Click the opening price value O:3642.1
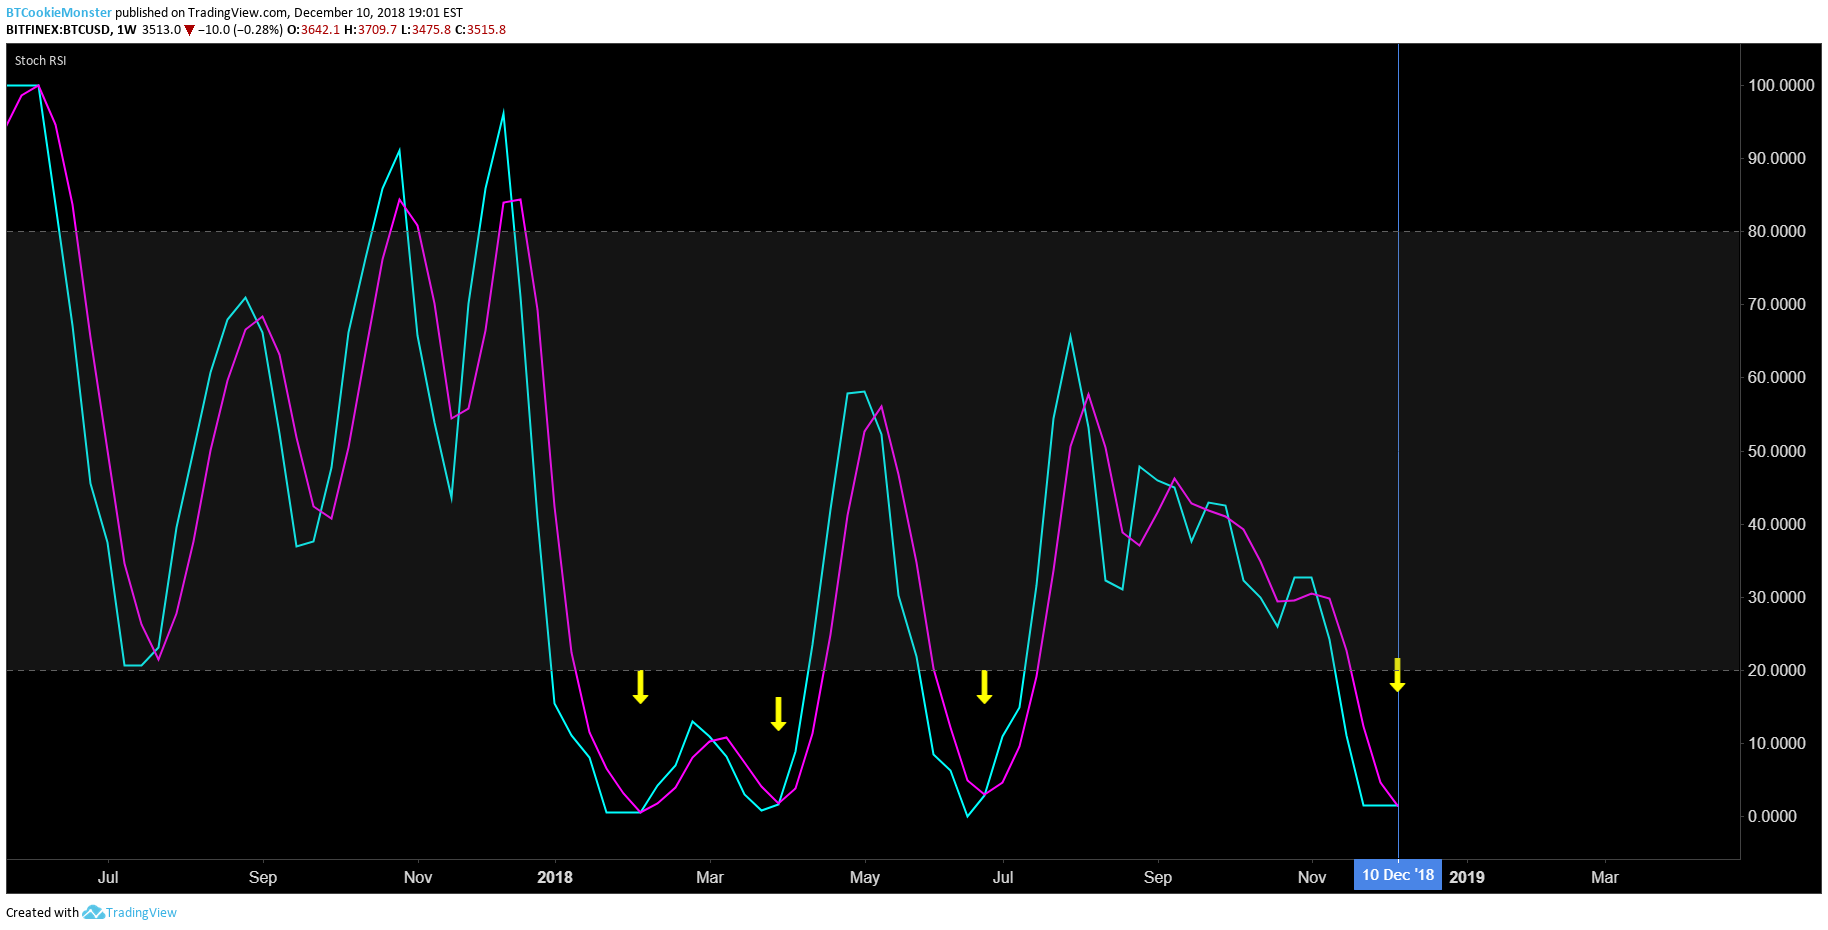 [x=313, y=30]
